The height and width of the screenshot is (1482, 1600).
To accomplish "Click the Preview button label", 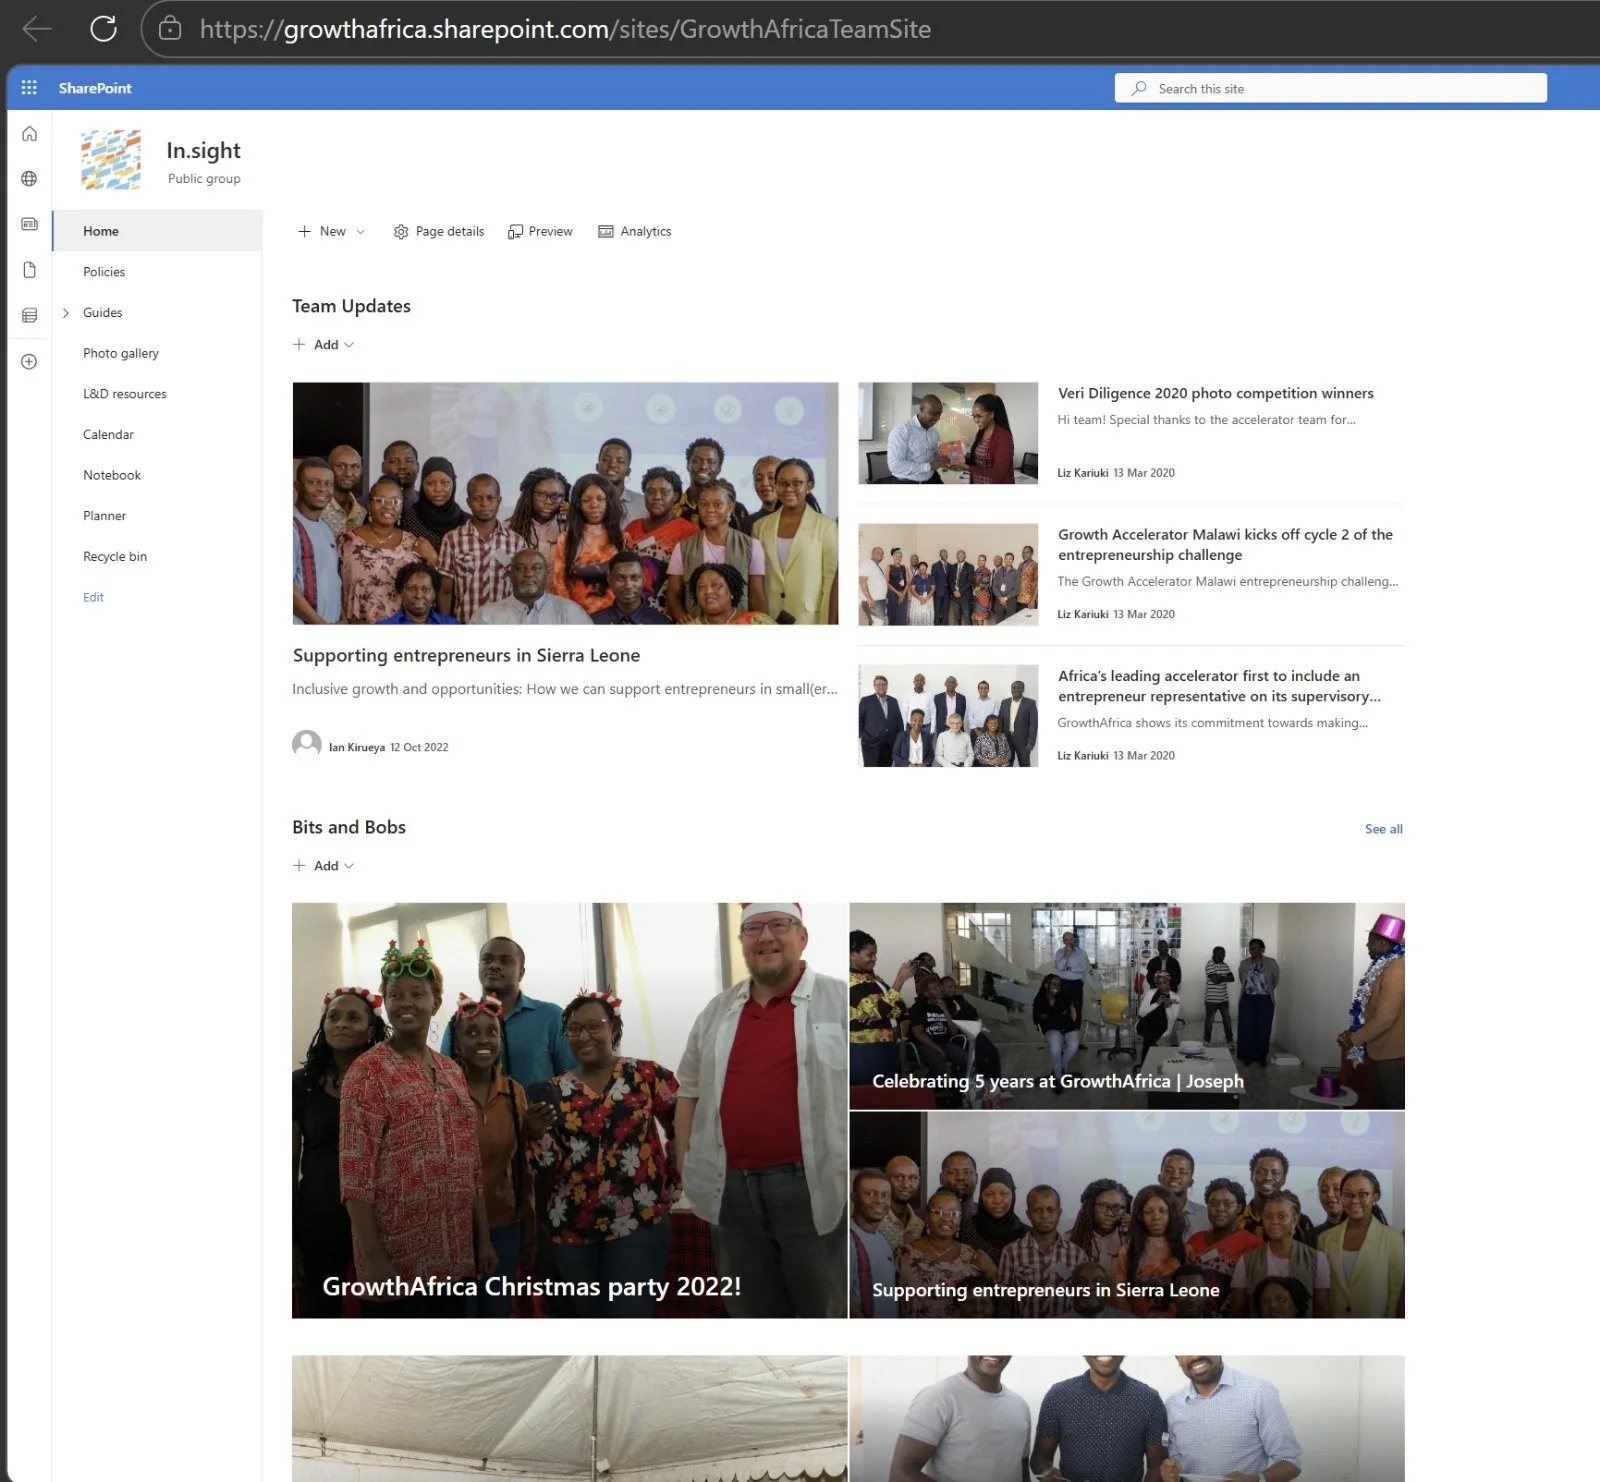I will point(551,232).
